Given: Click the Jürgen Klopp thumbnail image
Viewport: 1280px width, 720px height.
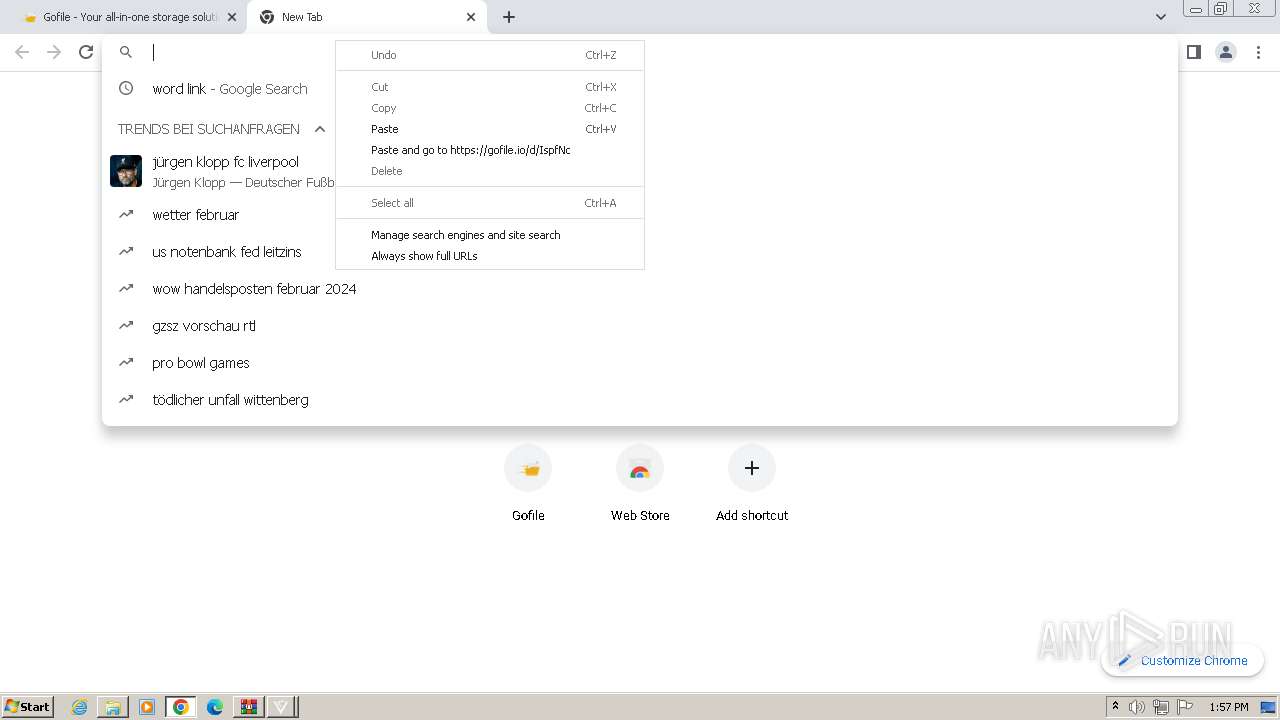Looking at the screenshot, I should [126, 171].
